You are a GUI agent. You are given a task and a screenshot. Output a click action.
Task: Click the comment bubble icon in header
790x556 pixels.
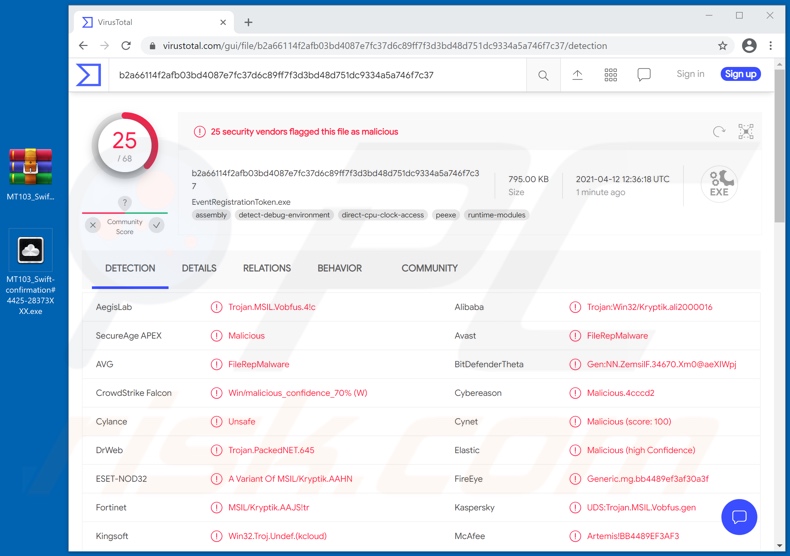tap(644, 75)
